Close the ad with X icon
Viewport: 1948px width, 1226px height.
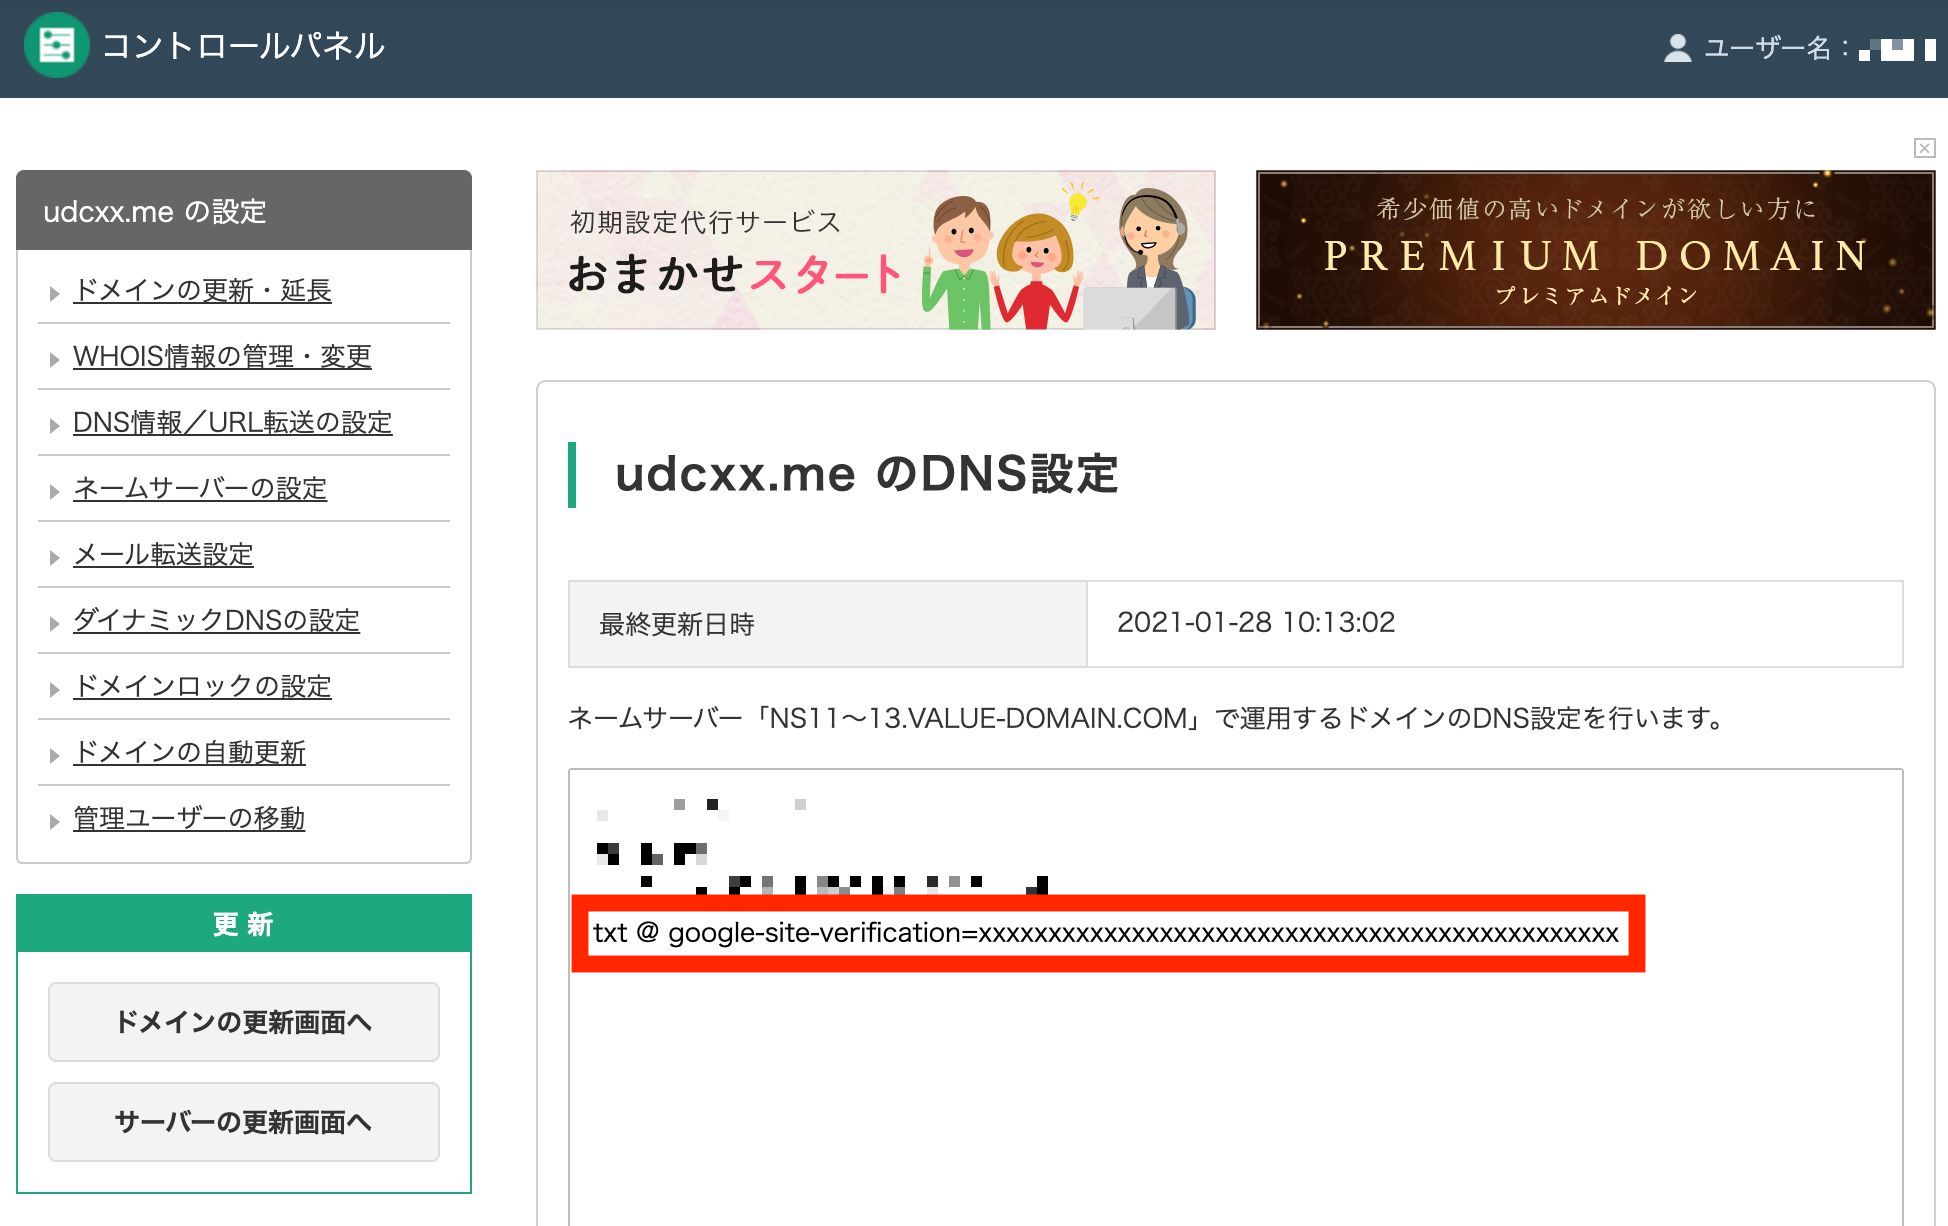[1924, 149]
